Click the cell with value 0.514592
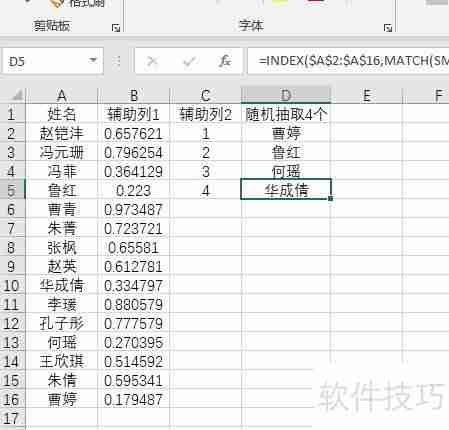449x430 pixels. 134,362
